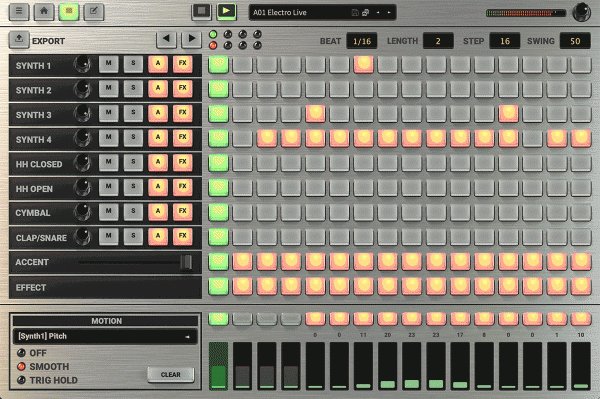
Task: Click the ACCENT amount slider handle
Action: (186, 262)
